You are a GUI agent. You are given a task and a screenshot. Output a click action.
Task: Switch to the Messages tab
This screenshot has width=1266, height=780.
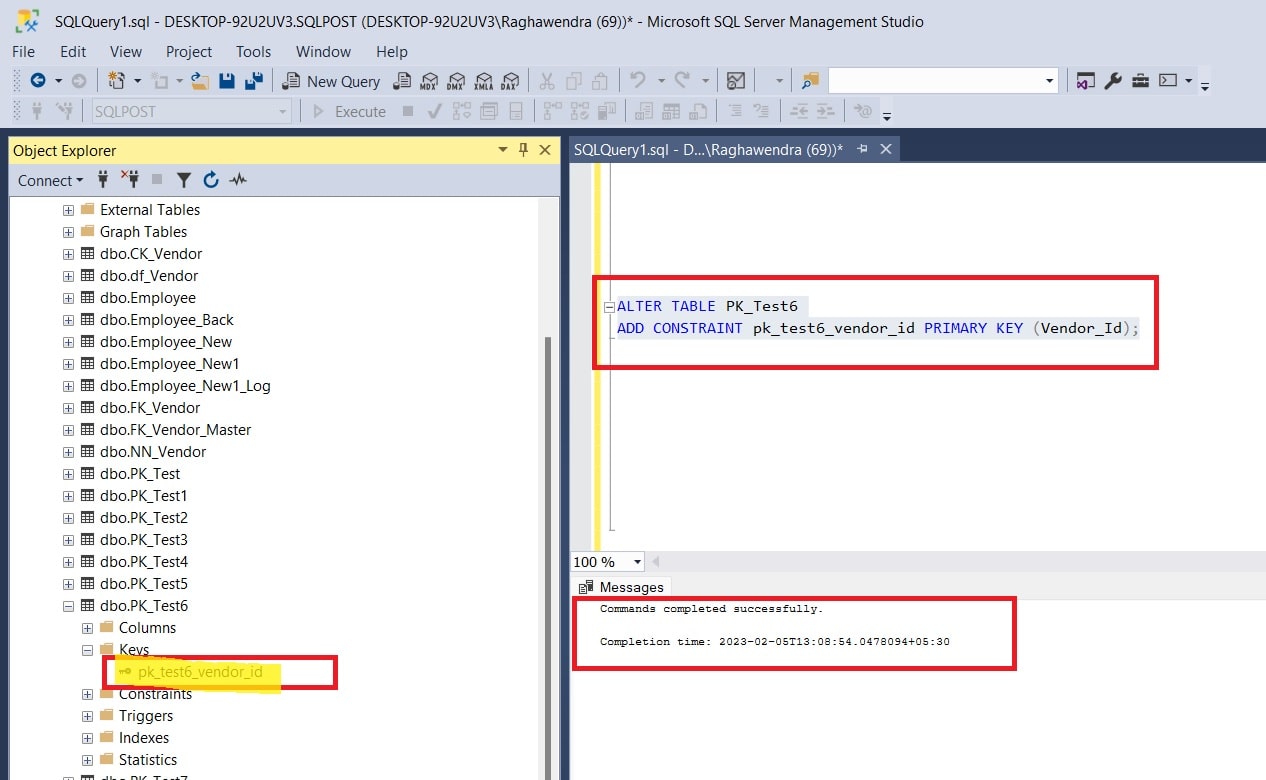[x=621, y=587]
